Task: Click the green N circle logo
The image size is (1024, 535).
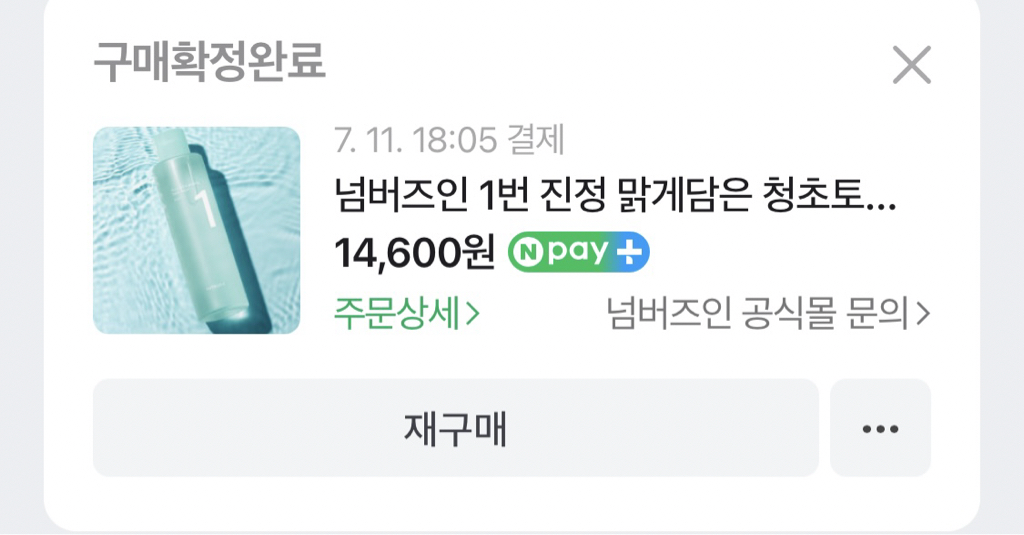Action: pyautogui.click(x=528, y=252)
